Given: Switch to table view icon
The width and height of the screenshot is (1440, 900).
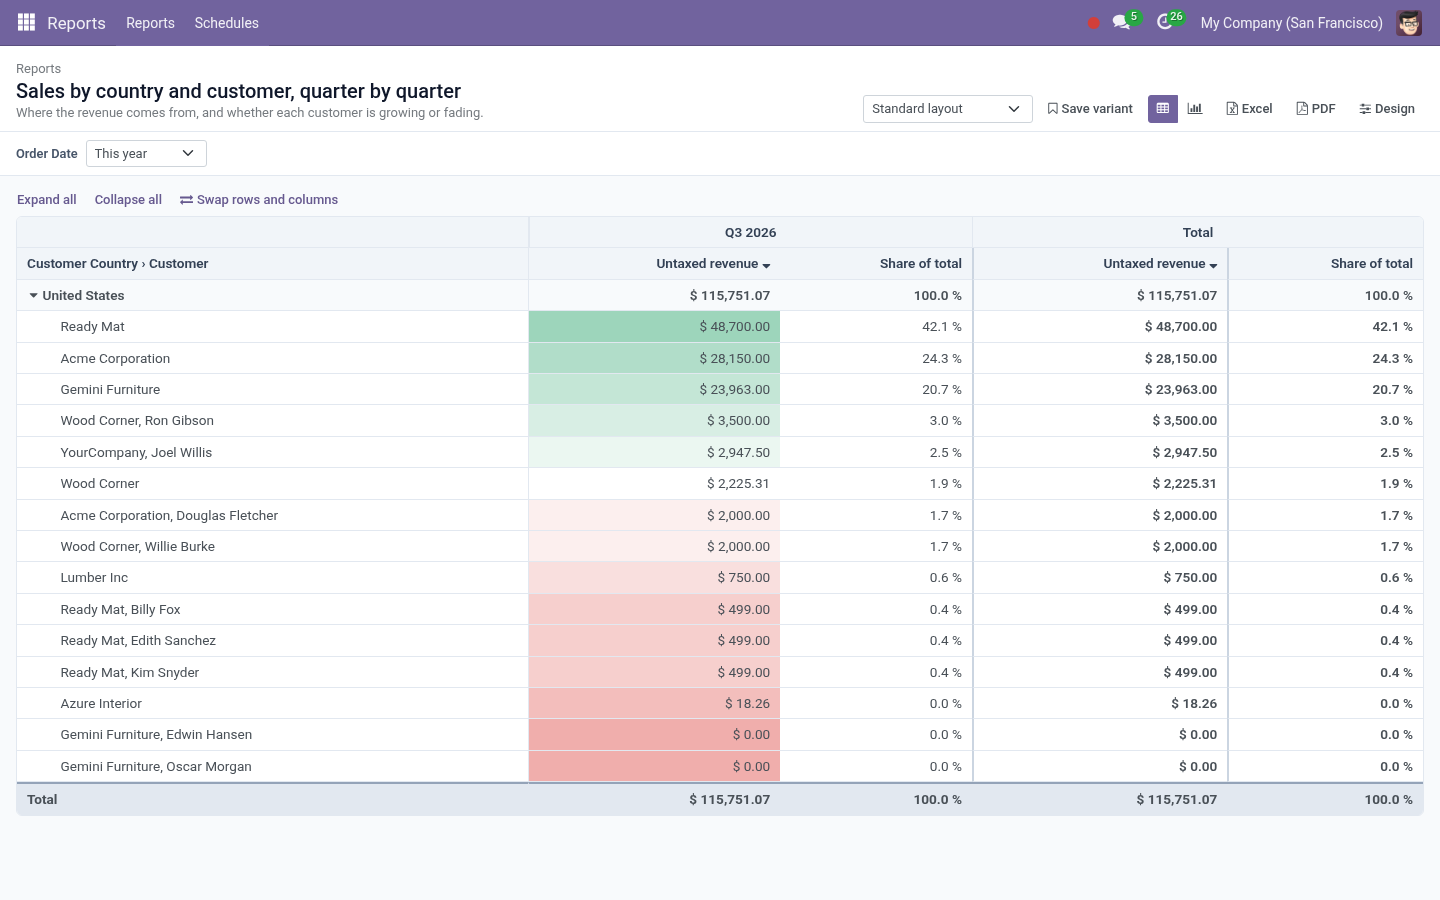Looking at the screenshot, I should click(1162, 108).
